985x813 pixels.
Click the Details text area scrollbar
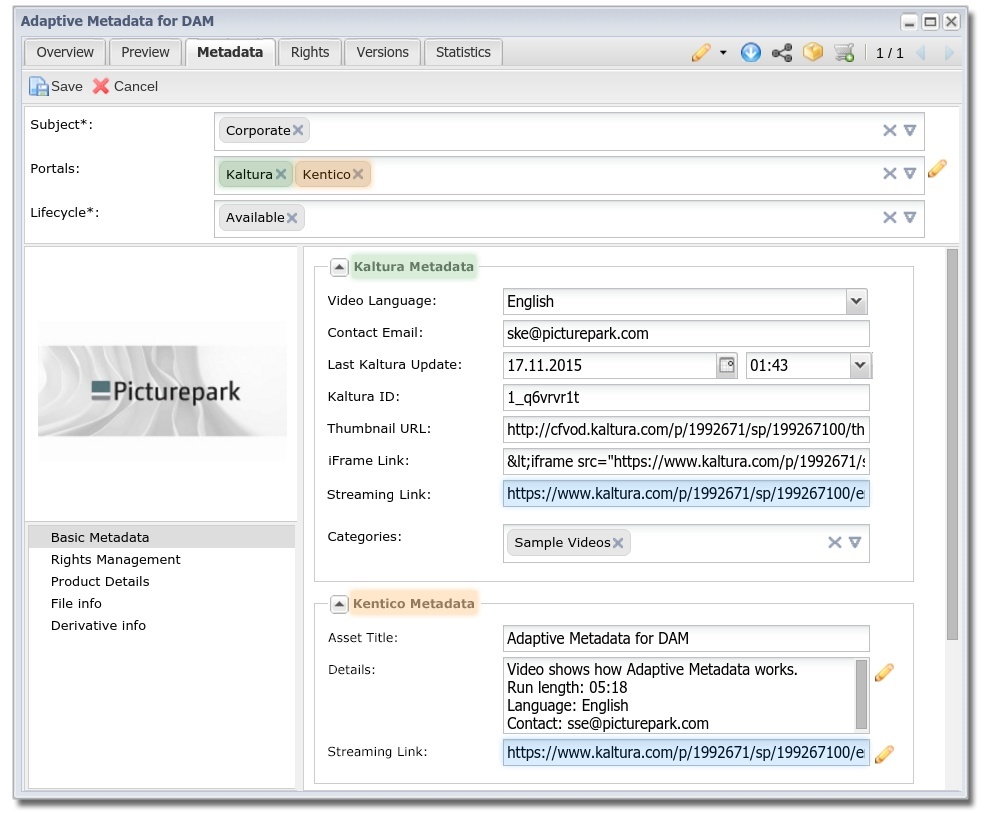pos(861,694)
